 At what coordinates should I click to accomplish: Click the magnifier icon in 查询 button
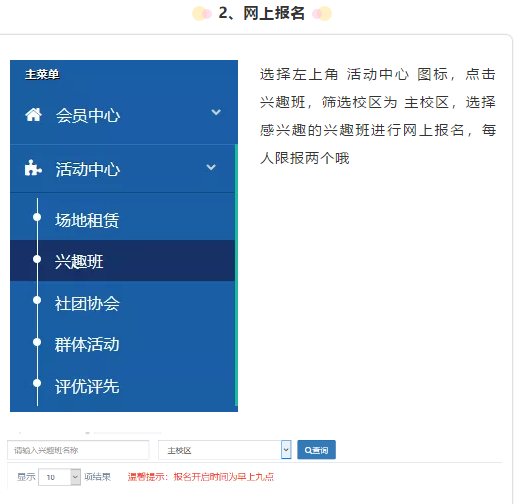(308, 450)
